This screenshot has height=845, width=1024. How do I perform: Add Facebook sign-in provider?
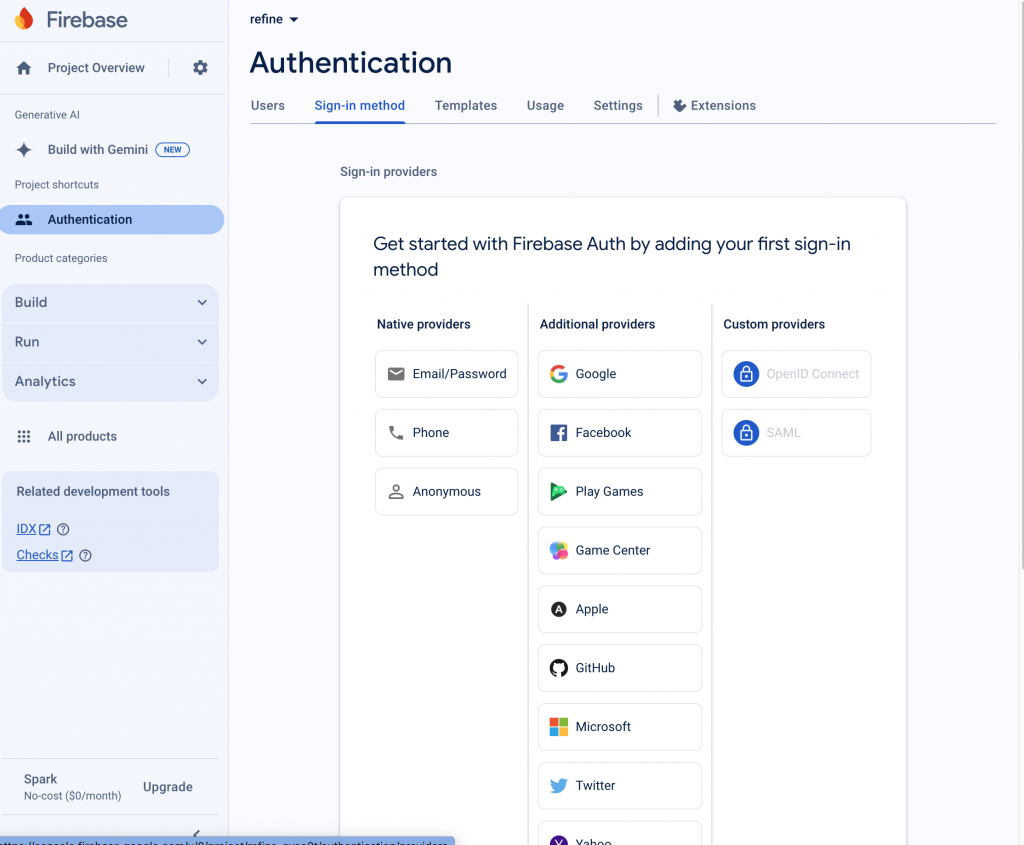tap(620, 432)
